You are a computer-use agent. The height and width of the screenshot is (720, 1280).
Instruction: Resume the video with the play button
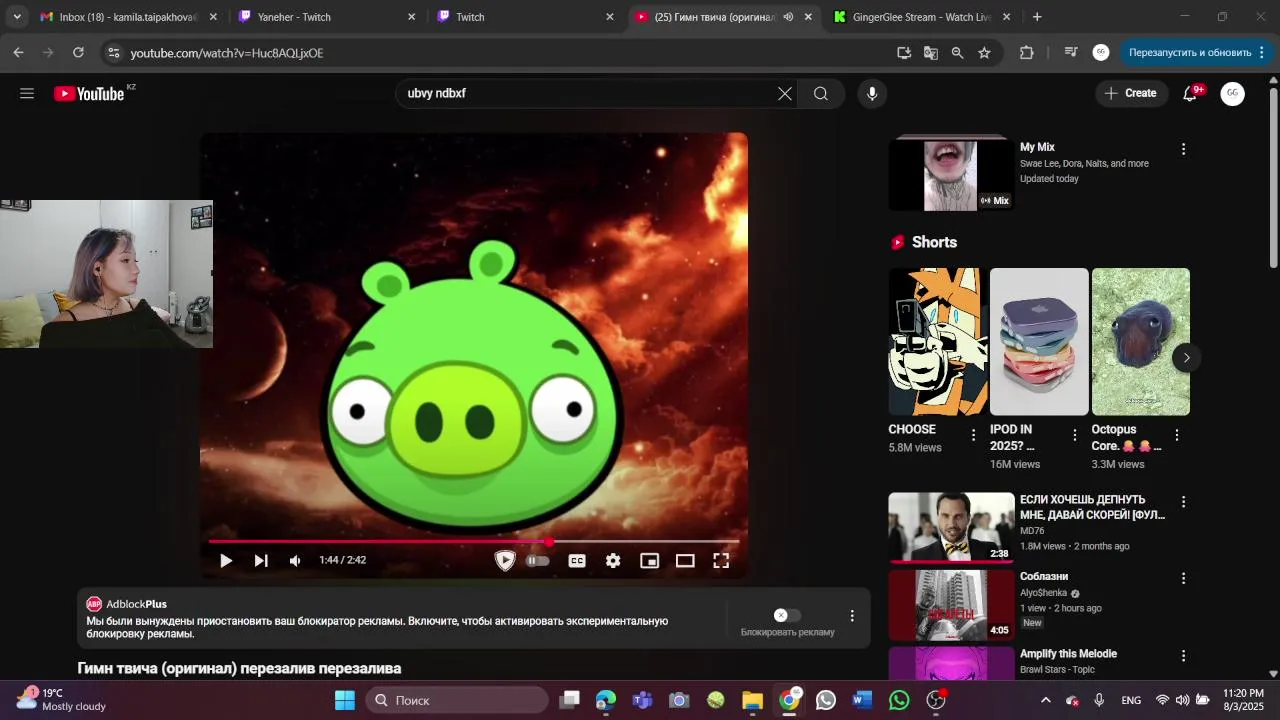226,560
